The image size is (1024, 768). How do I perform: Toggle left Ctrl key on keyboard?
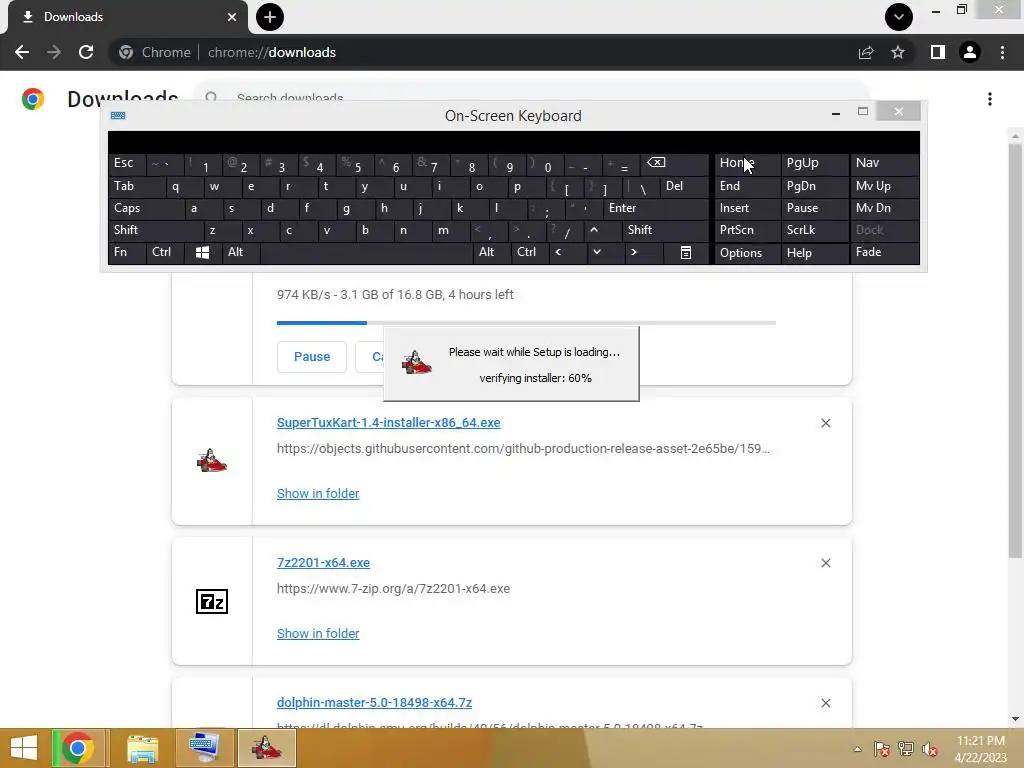pos(164,252)
